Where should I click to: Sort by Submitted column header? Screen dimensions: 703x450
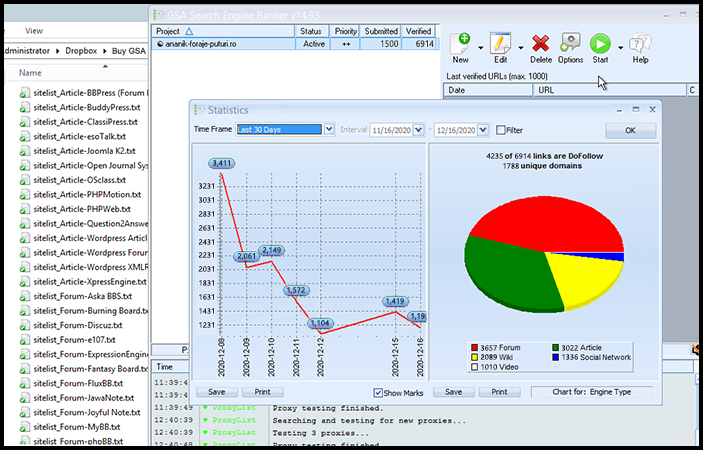pos(381,31)
